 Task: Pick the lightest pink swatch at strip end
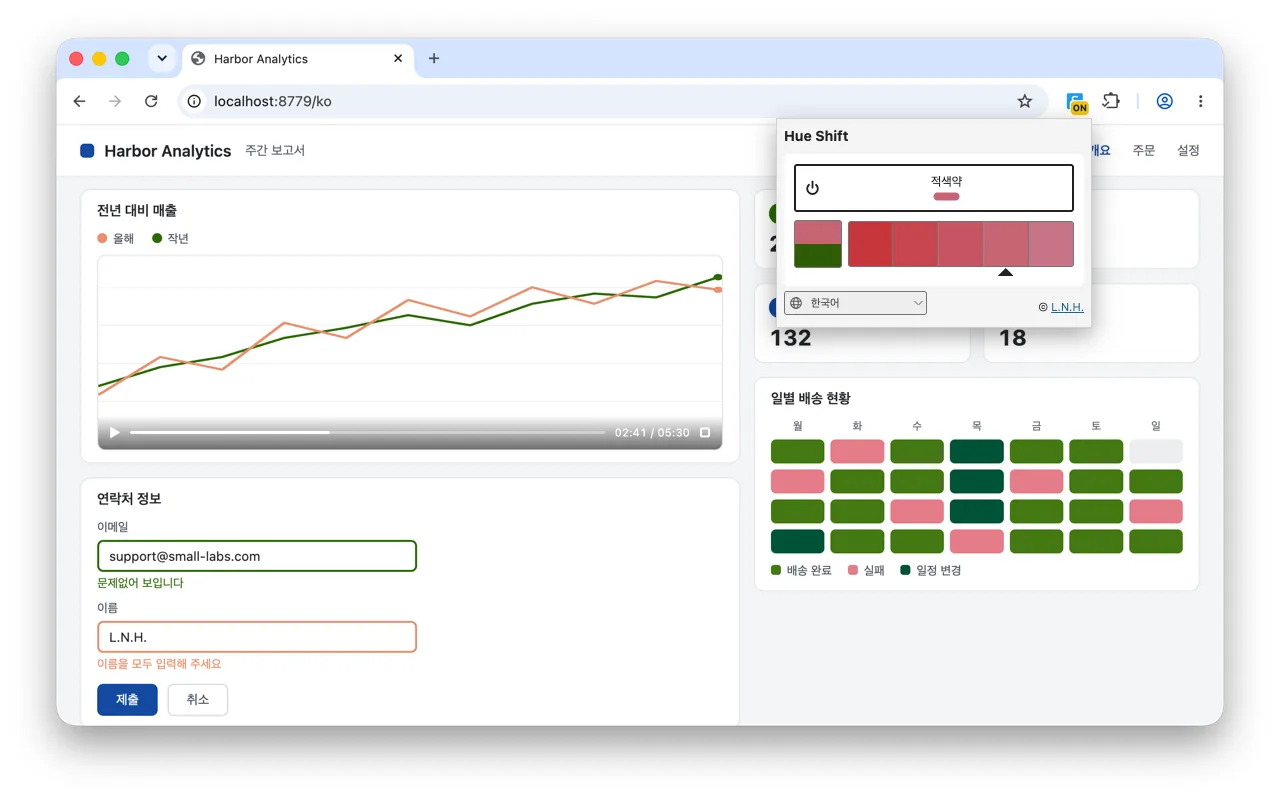(1051, 244)
